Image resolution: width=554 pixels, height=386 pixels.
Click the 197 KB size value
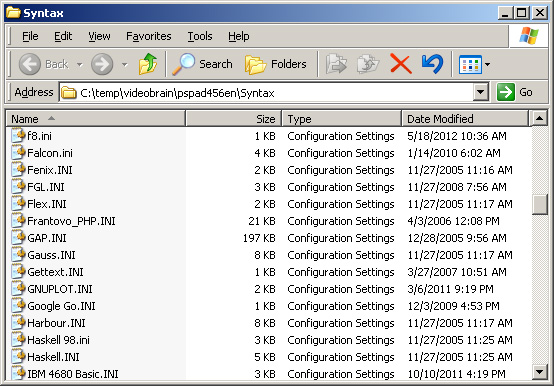tap(259, 238)
